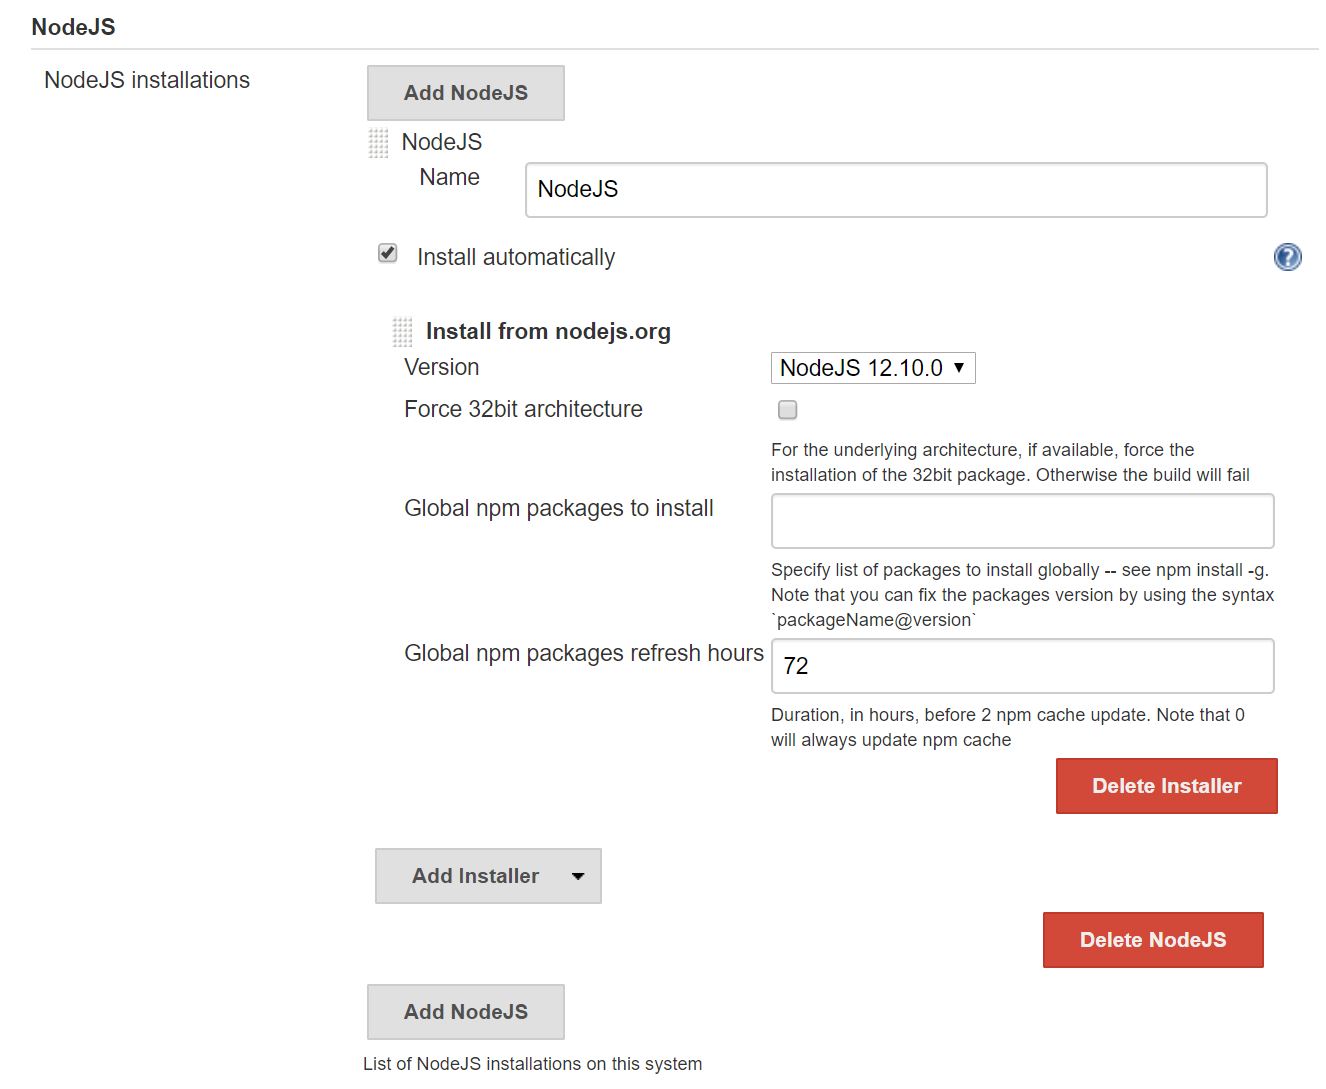The image size is (1326, 1089).
Task: Click the blue help icon for Install automatically
Action: click(x=1287, y=257)
